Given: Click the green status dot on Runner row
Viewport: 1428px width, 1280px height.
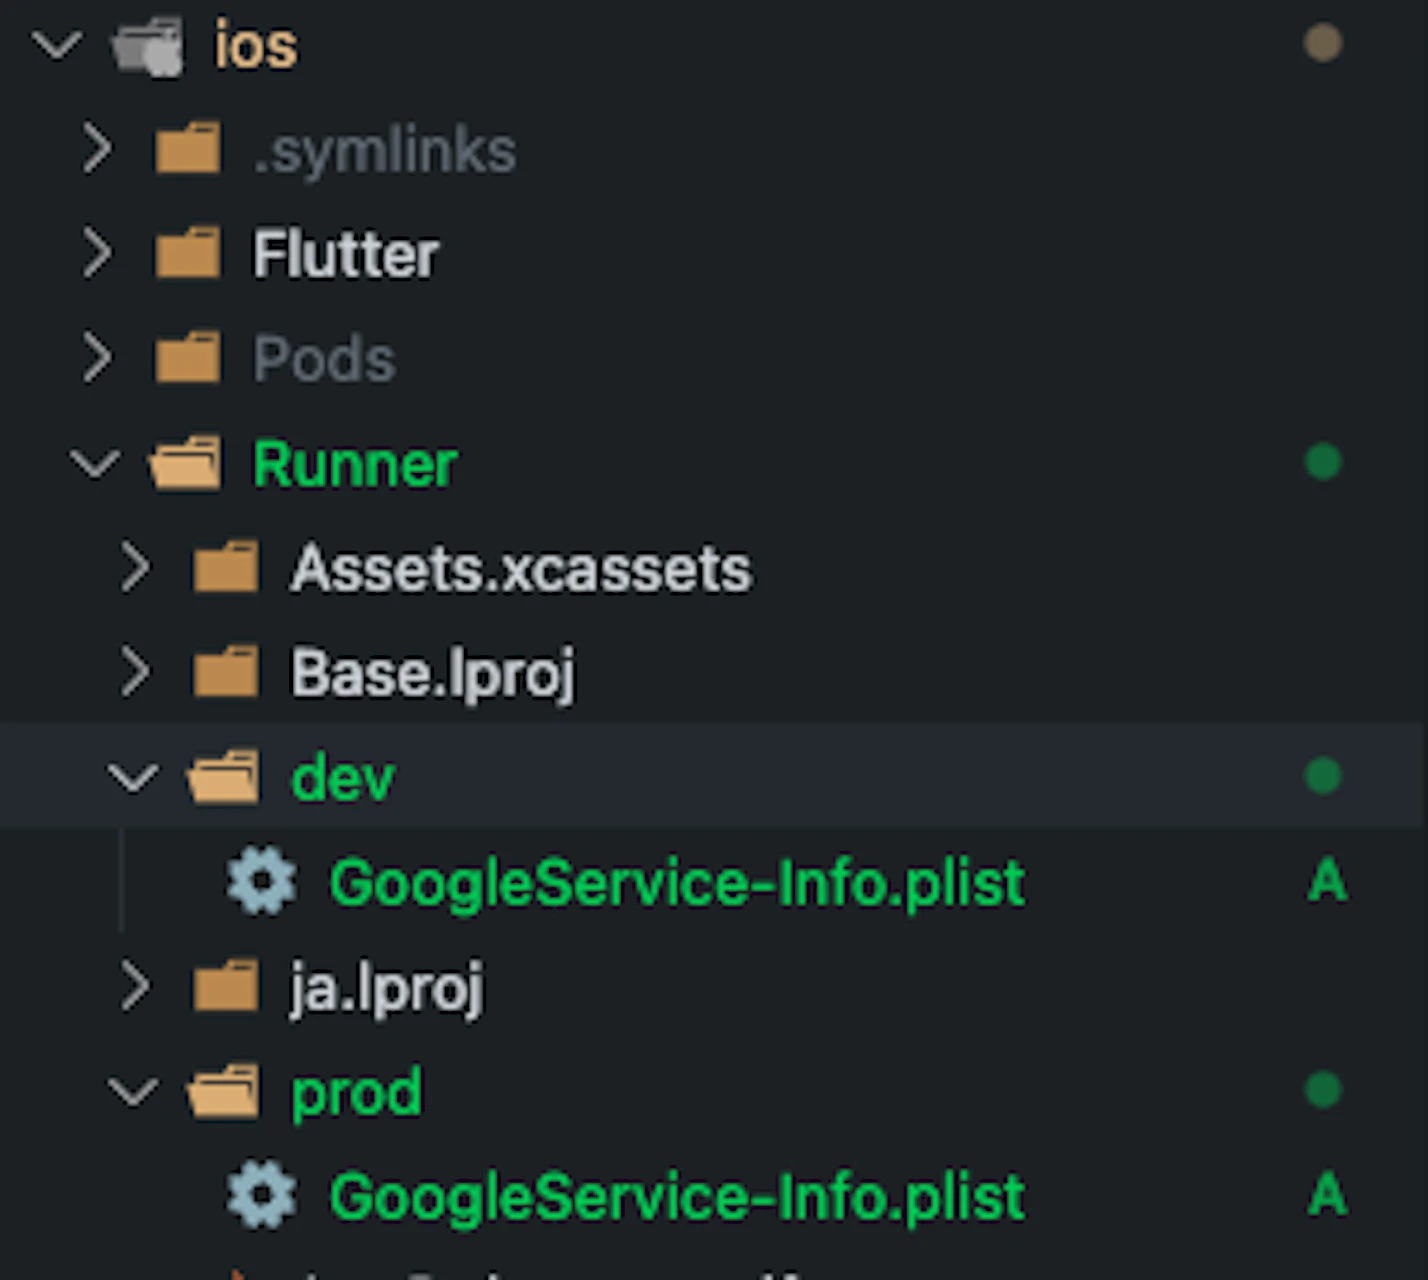Looking at the screenshot, I should tap(1323, 462).
